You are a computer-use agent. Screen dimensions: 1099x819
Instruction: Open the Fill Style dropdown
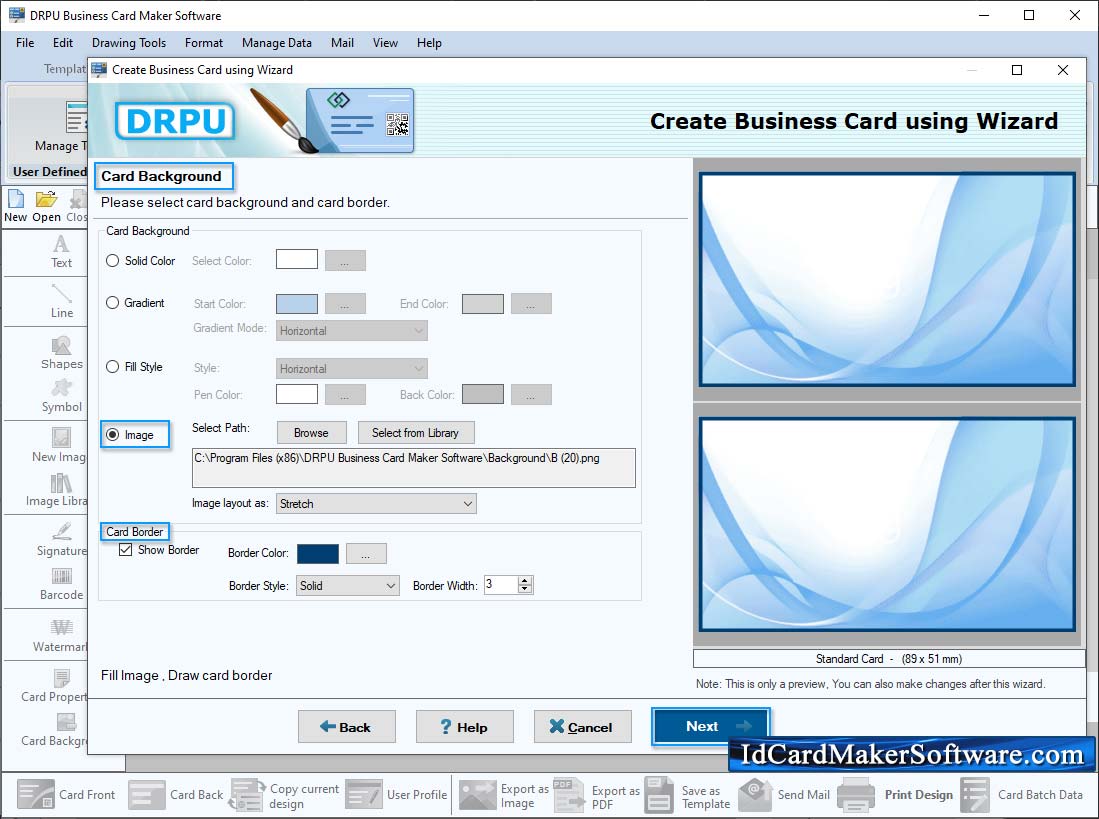(x=352, y=369)
